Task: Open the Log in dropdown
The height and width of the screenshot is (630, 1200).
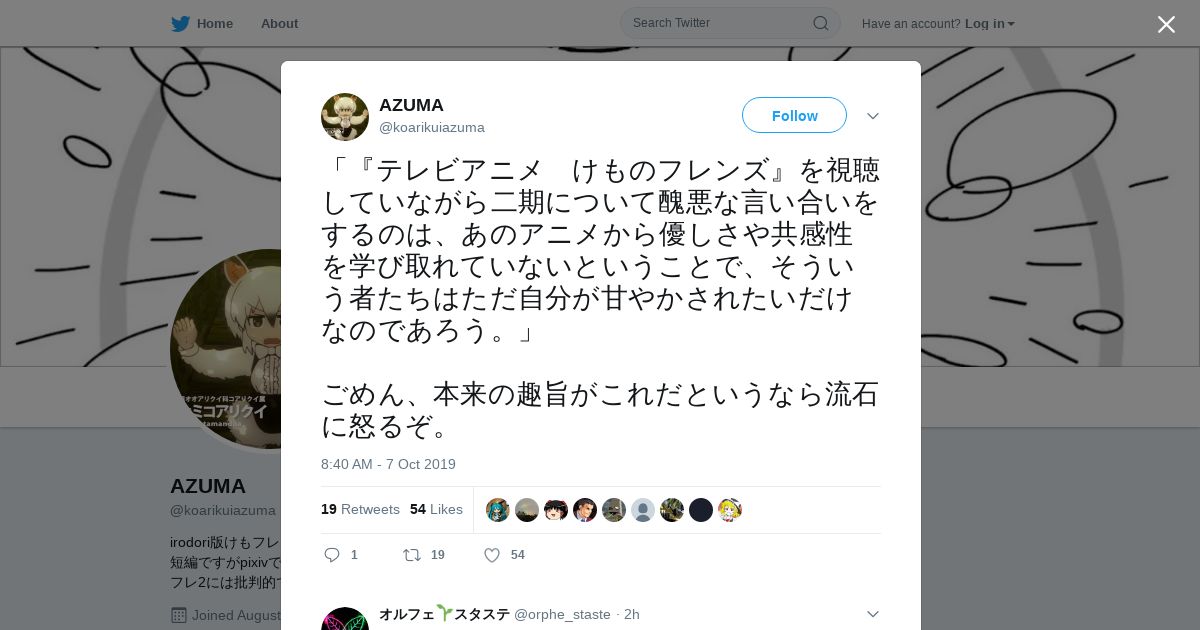Action: point(990,23)
